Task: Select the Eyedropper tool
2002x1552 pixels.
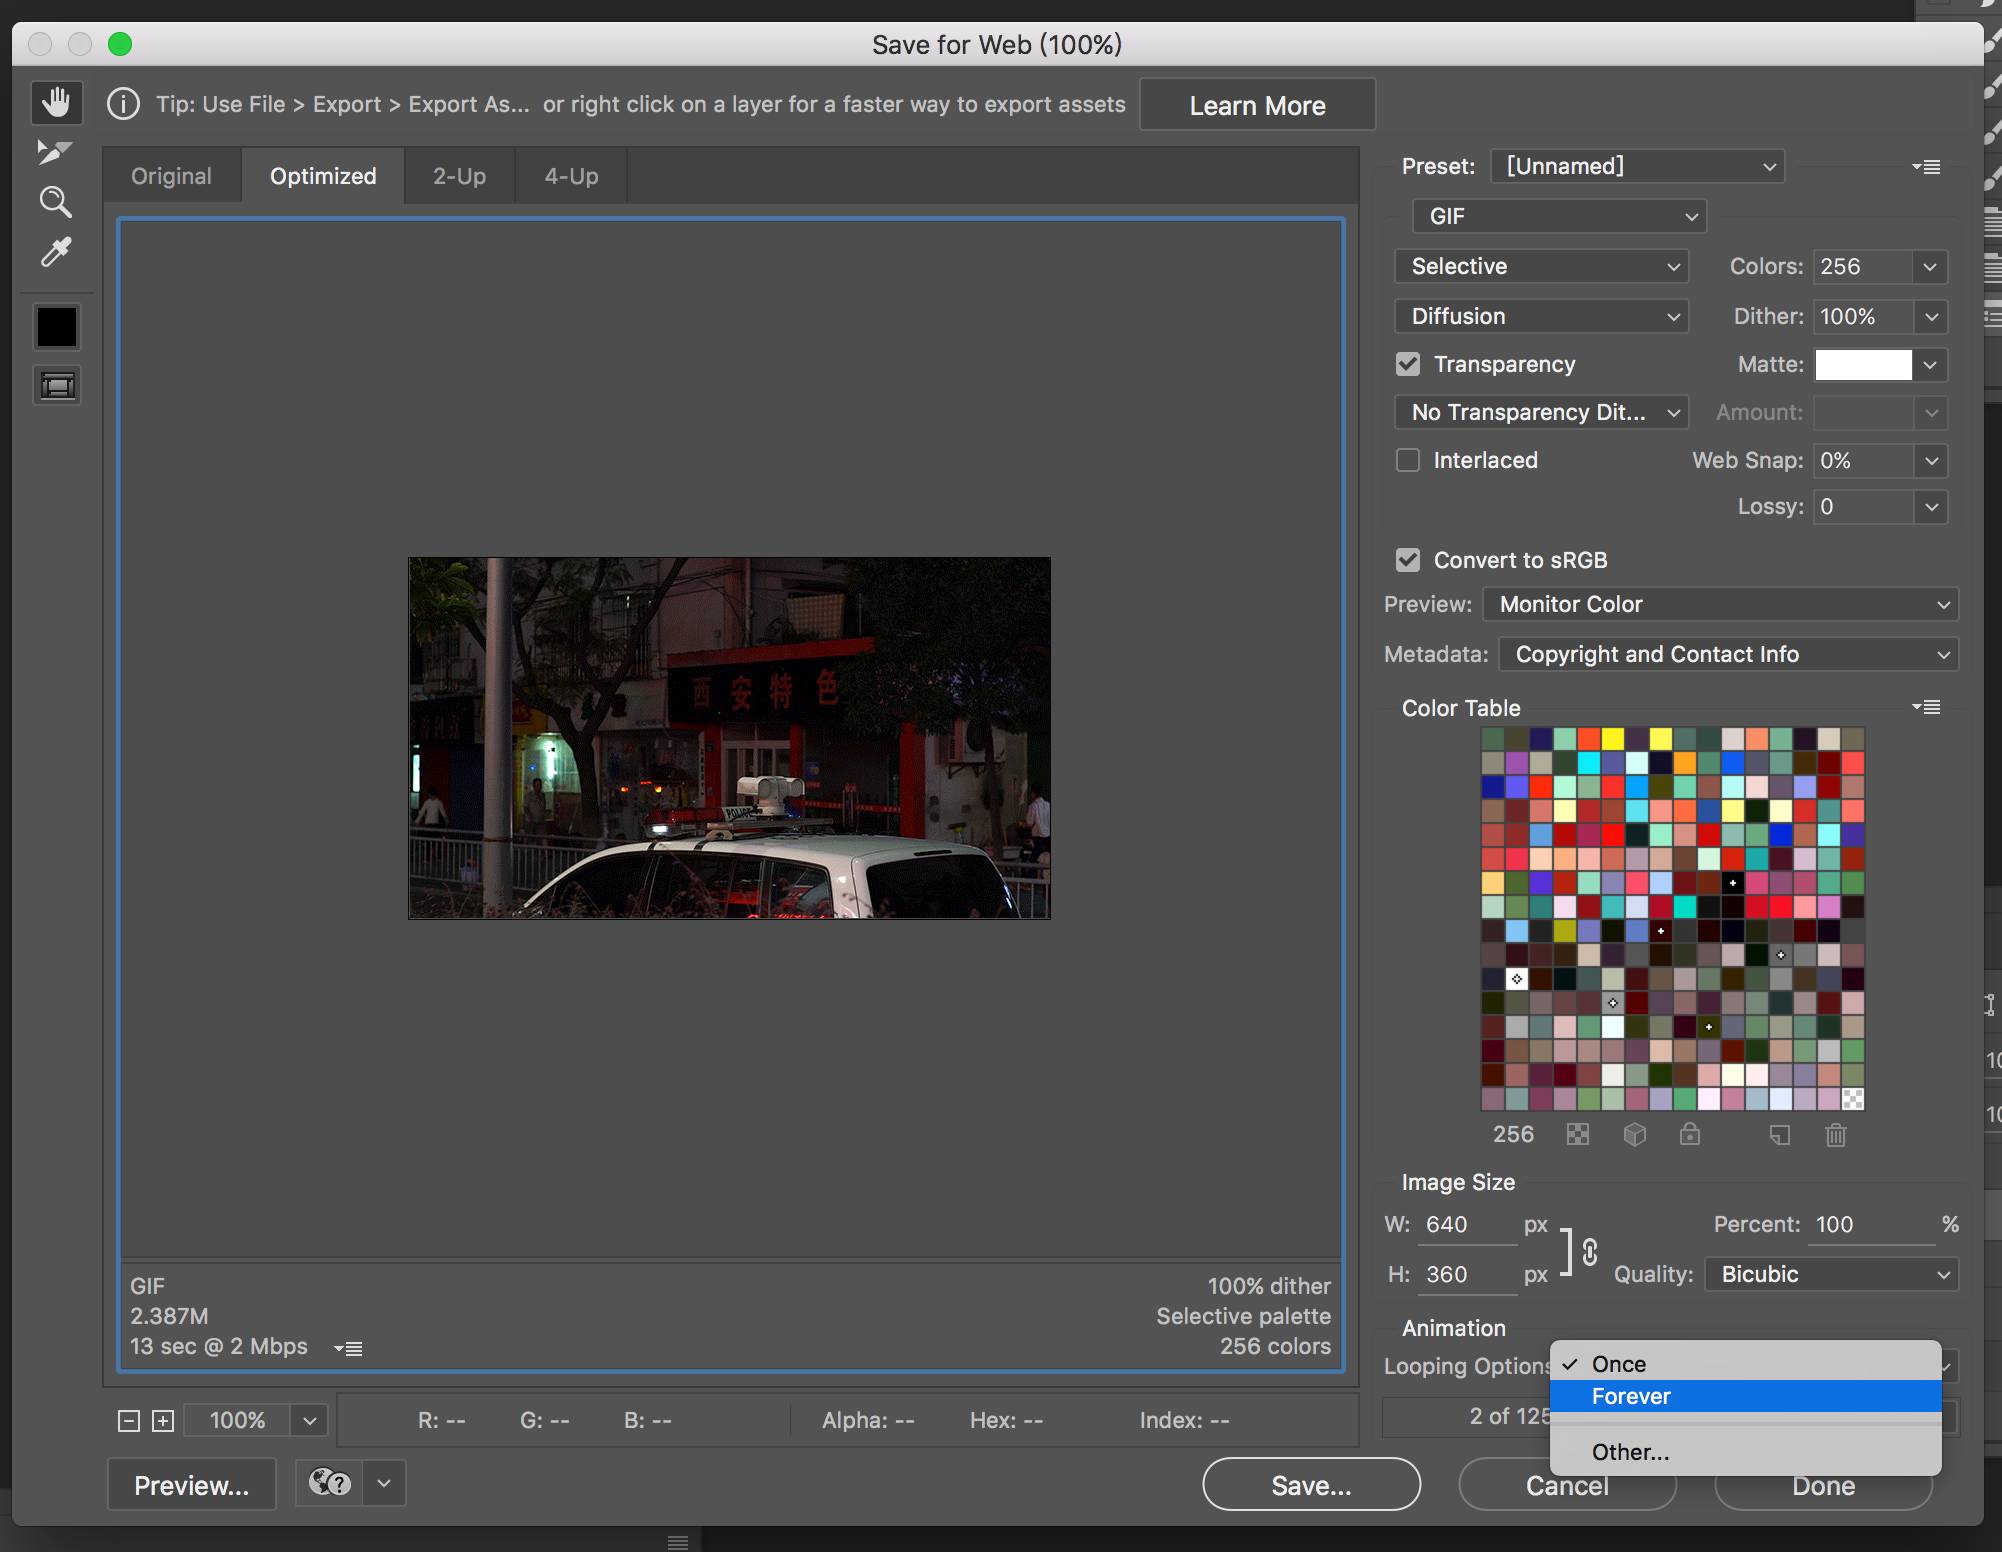Action: click(55, 252)
